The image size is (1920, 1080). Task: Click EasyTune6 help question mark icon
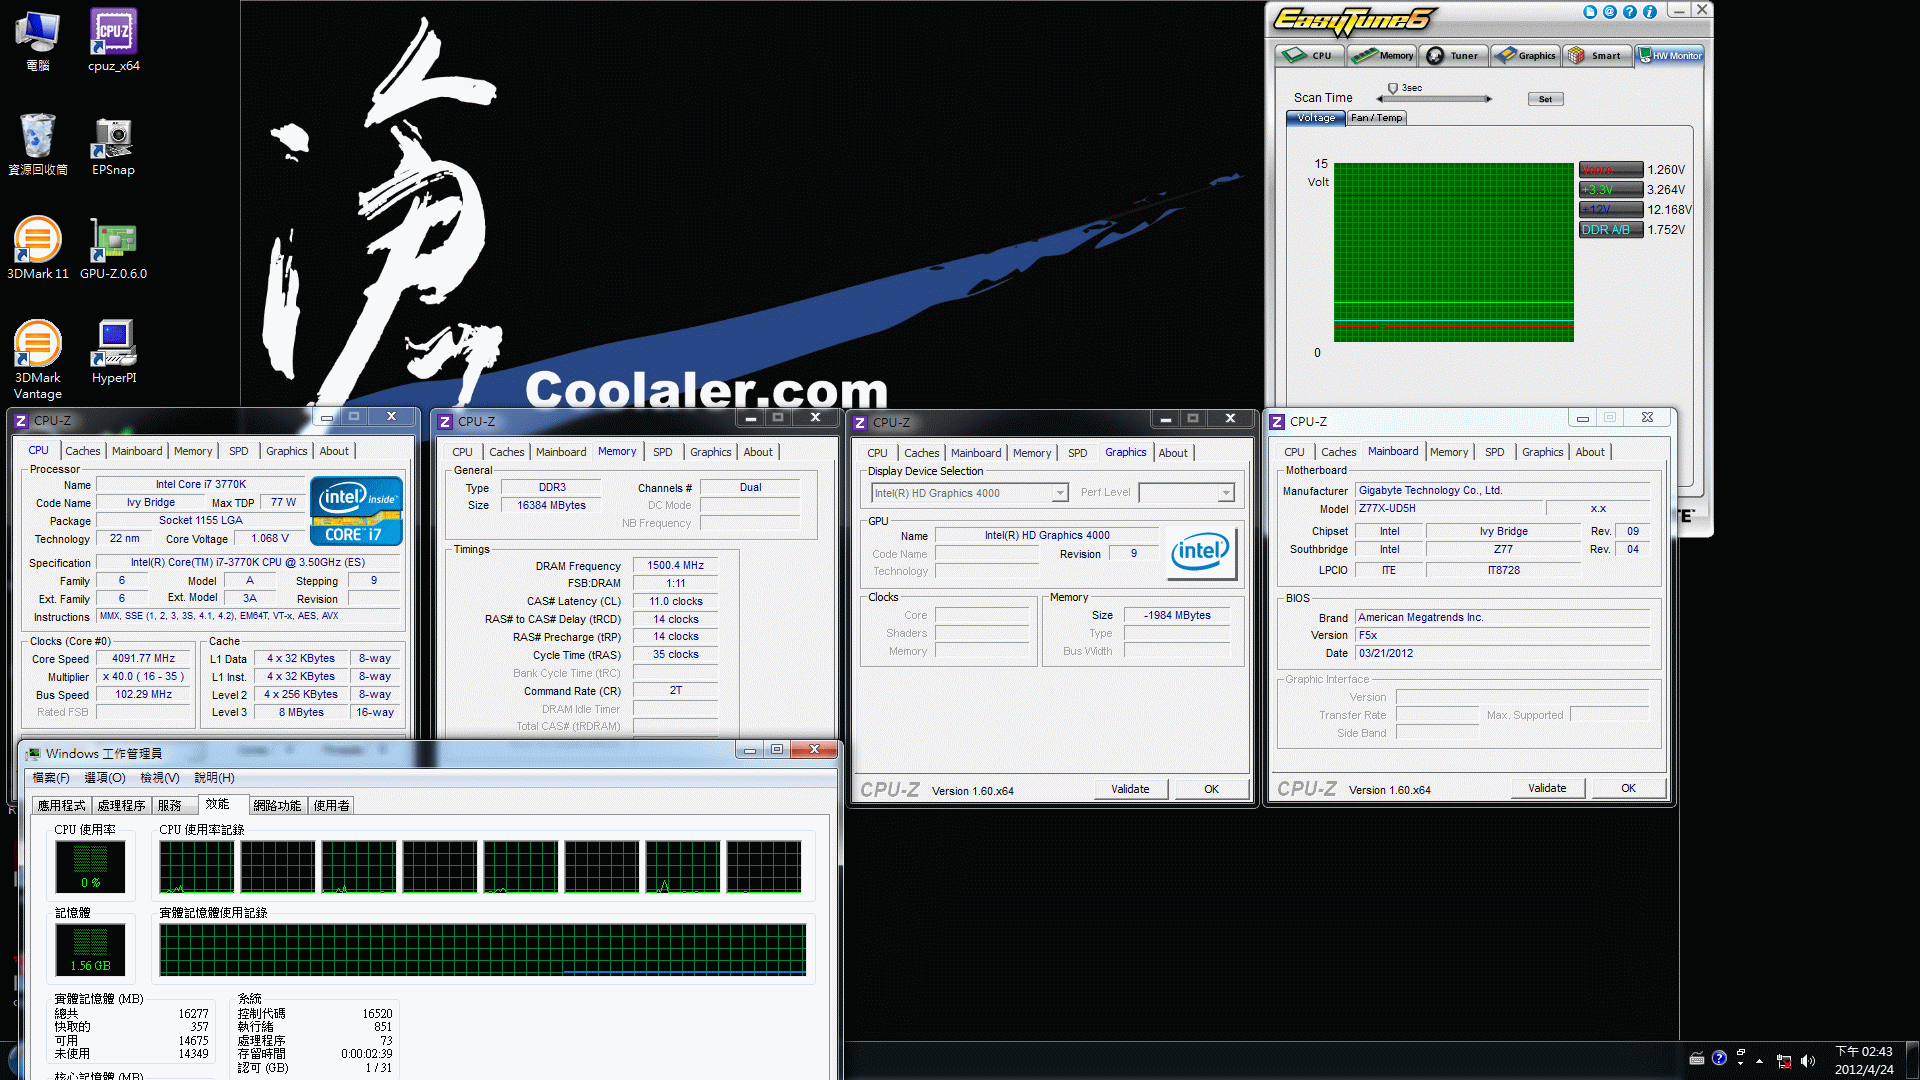[x=1630, y=12]
